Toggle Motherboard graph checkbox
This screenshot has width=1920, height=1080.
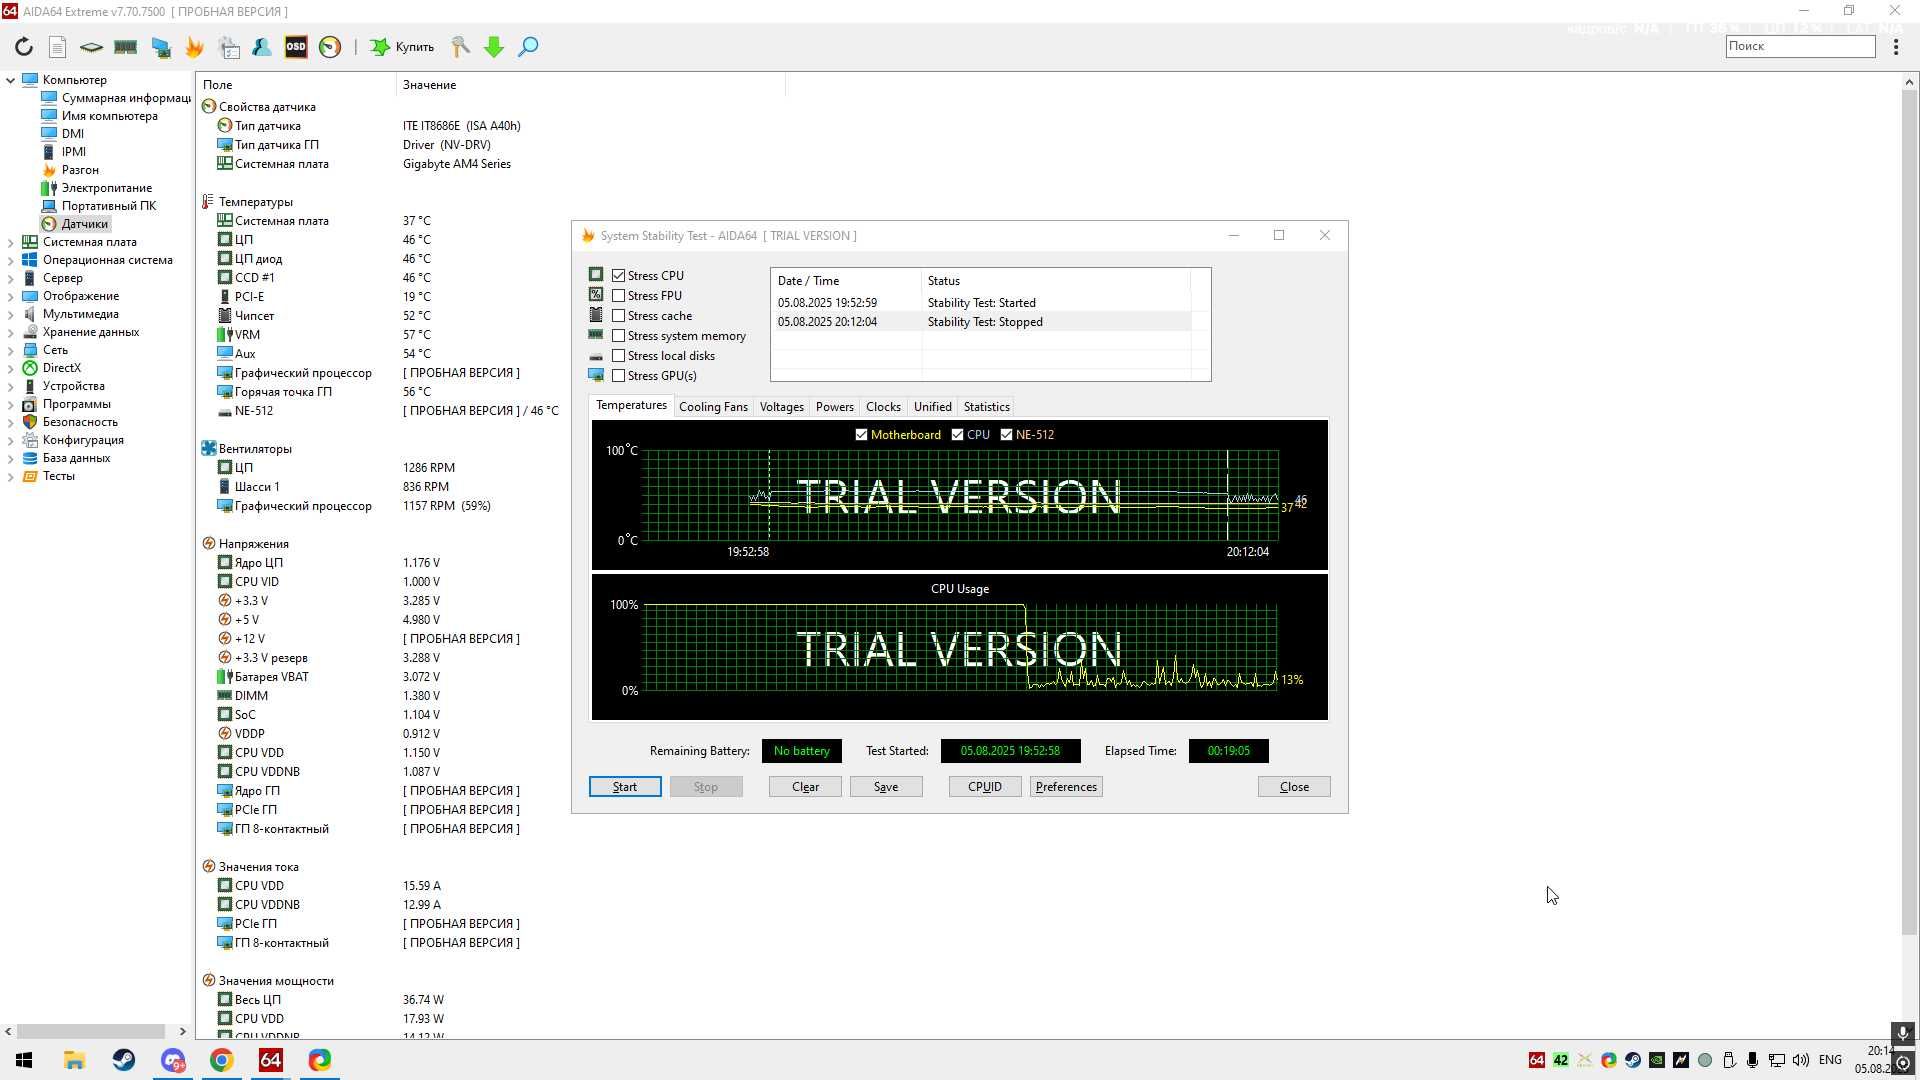pos(861,435)
